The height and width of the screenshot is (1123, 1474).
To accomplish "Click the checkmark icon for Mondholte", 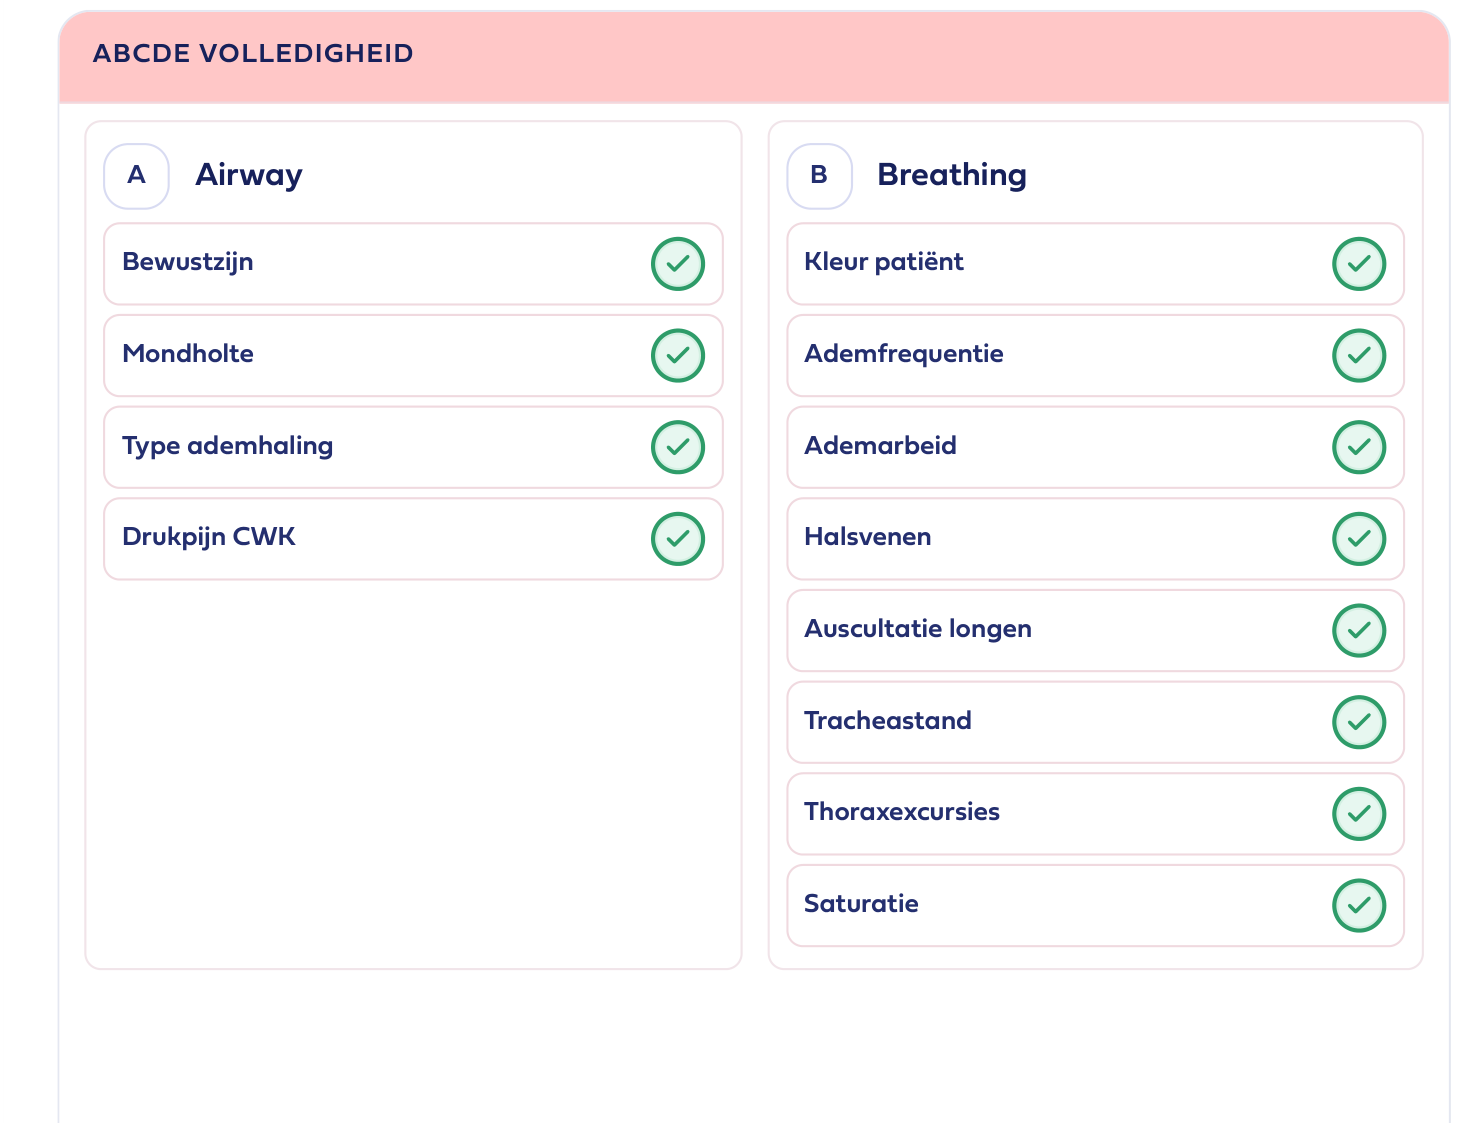I will [x=678, y=356].
